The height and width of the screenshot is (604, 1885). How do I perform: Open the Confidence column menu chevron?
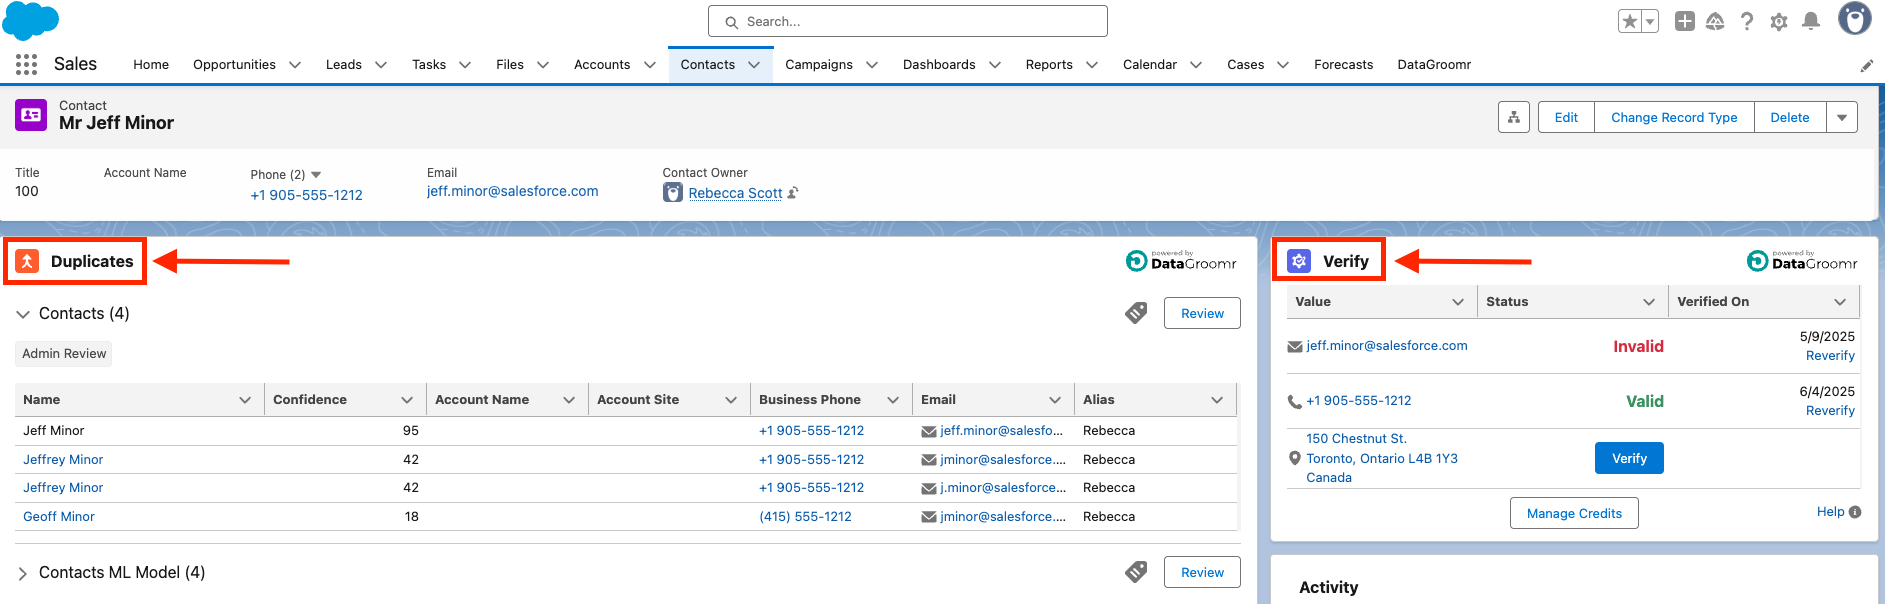pos(407,400)
